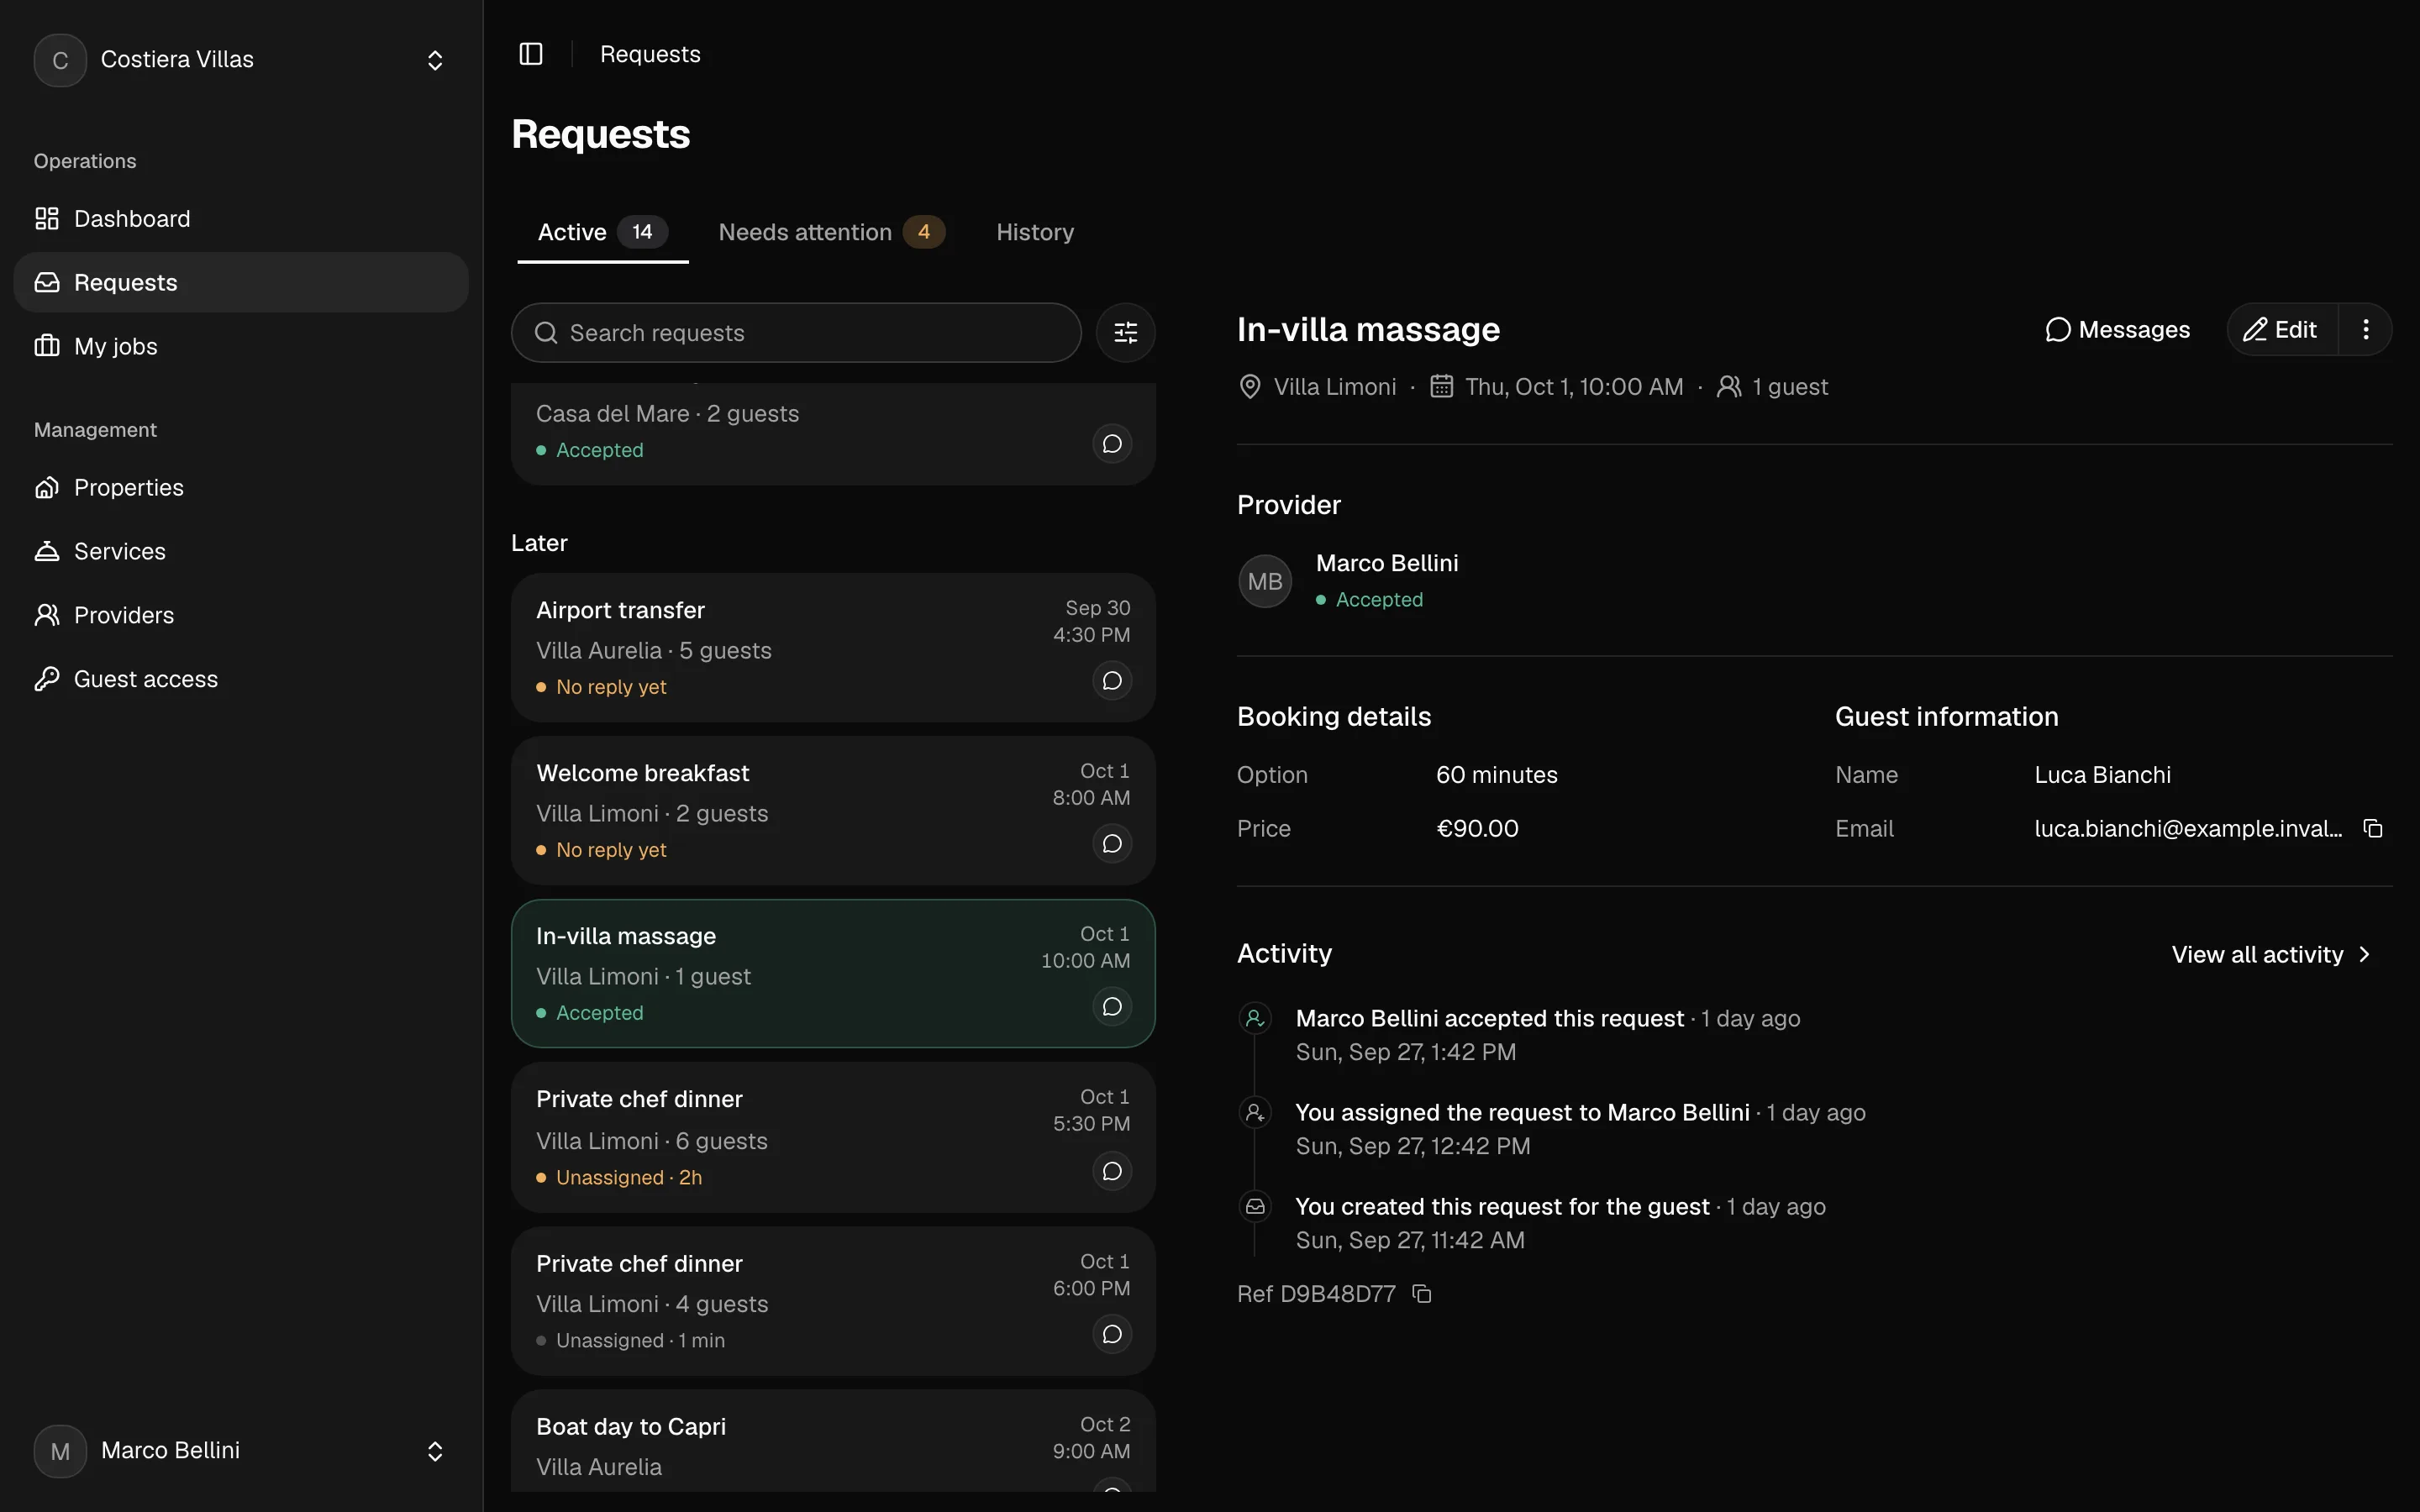Screen dimensions: 2420x1512
Task: Click the MB provider avatar
Action: [x=1265, y=582]
